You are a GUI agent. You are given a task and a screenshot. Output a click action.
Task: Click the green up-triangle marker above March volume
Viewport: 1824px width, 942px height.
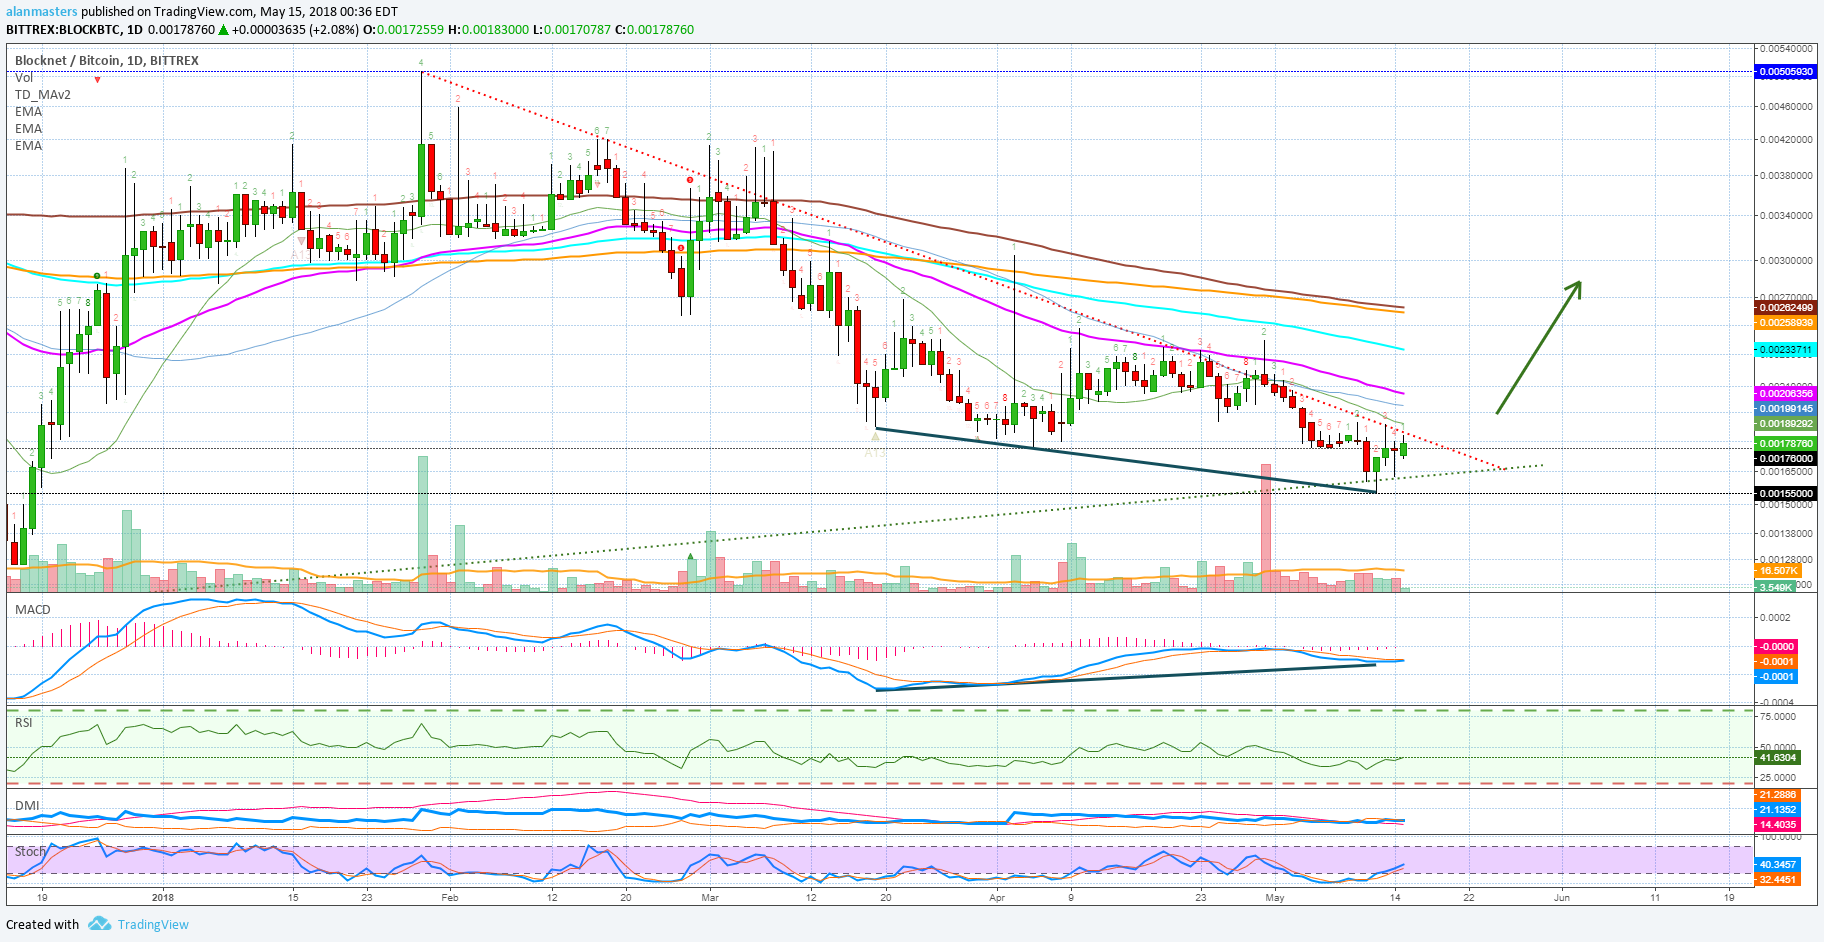[690, 556]
